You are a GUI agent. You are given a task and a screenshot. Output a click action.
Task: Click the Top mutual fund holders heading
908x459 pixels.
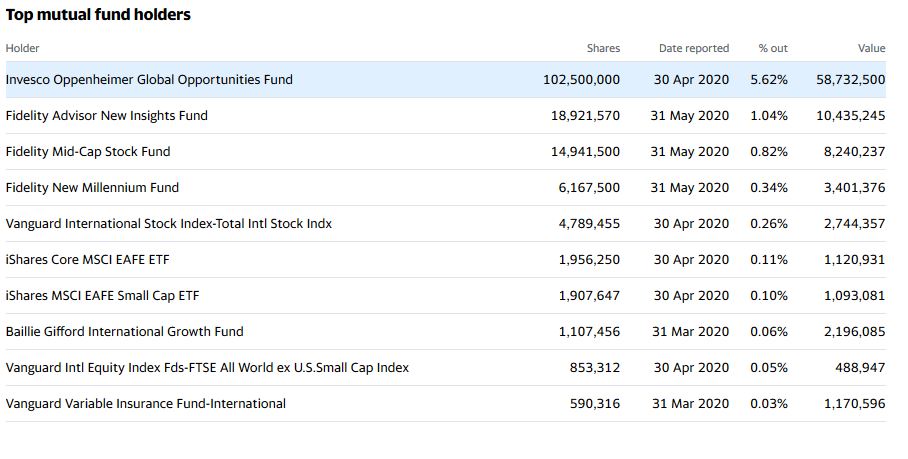click(98, 15)
